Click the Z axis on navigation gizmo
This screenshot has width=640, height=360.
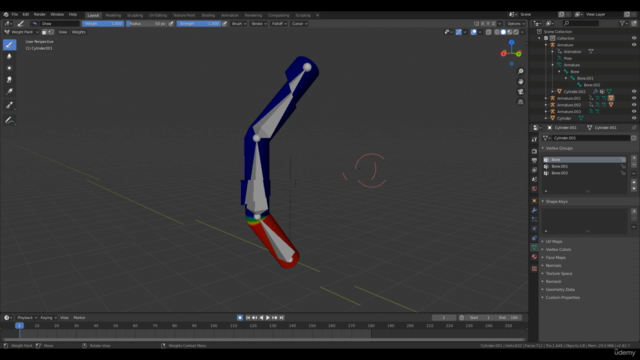coord(511,42)
